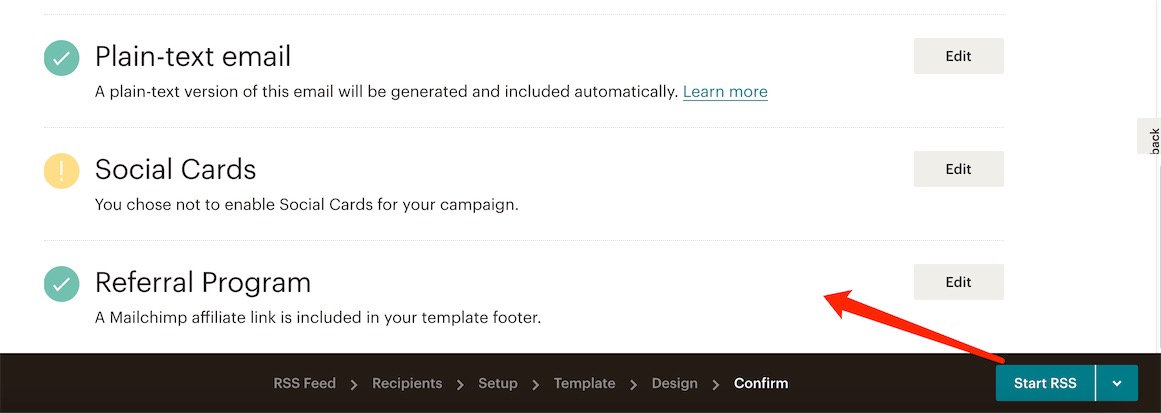Click the chevron between Recipients and Setup
1161x413 pixels.
click(461, 384)
